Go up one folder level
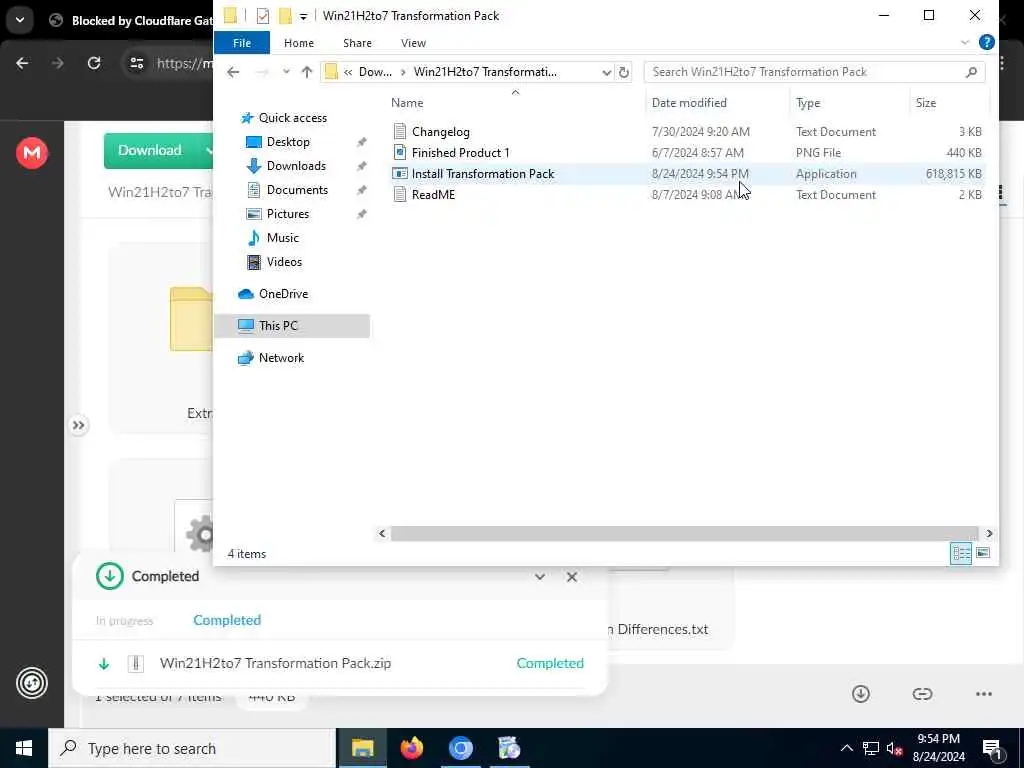Viewport: 1024px width, 768px height. tap(307, 72)
